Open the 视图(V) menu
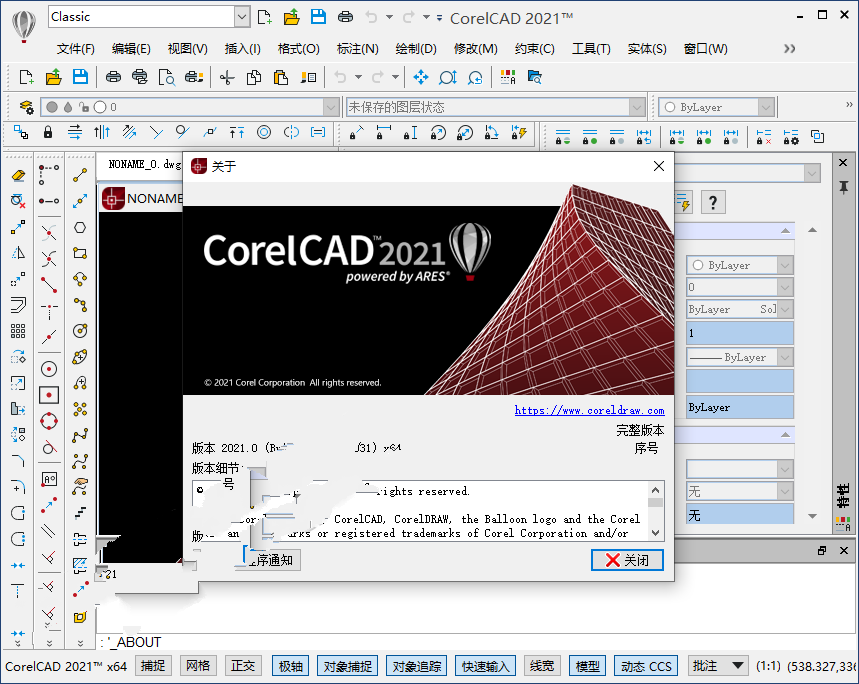The width and height of the screenshot is (859, 684). (187, 49)
